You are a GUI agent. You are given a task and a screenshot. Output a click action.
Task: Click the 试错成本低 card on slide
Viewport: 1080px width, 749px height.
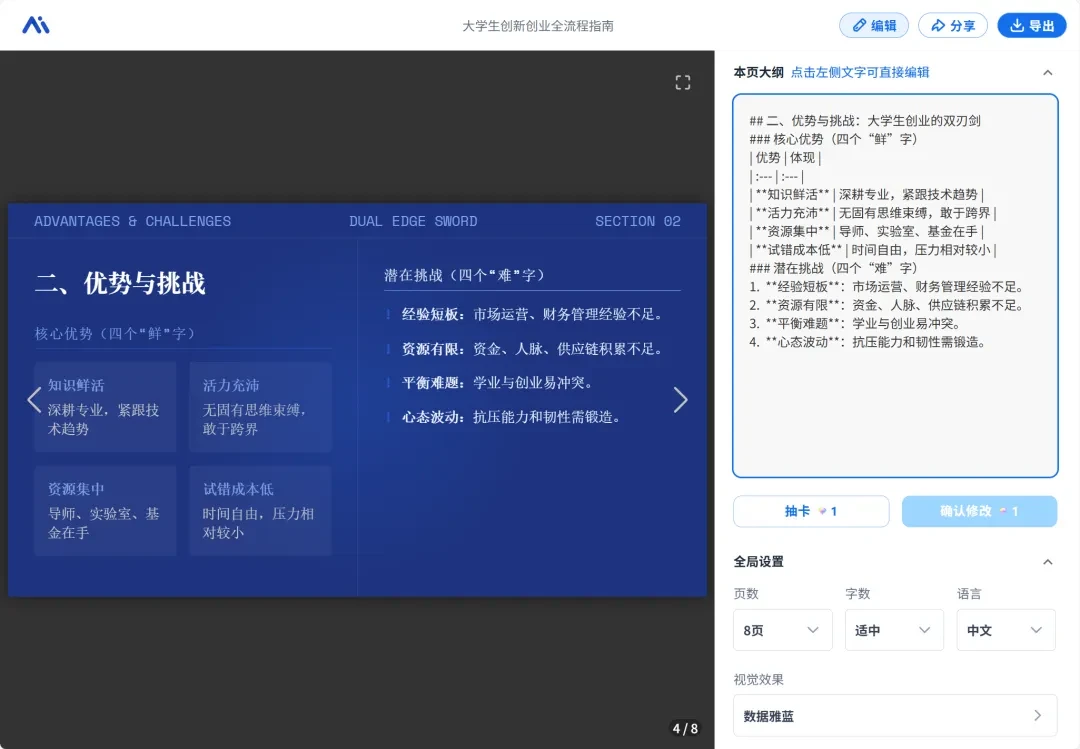click(x=260, y=511)
